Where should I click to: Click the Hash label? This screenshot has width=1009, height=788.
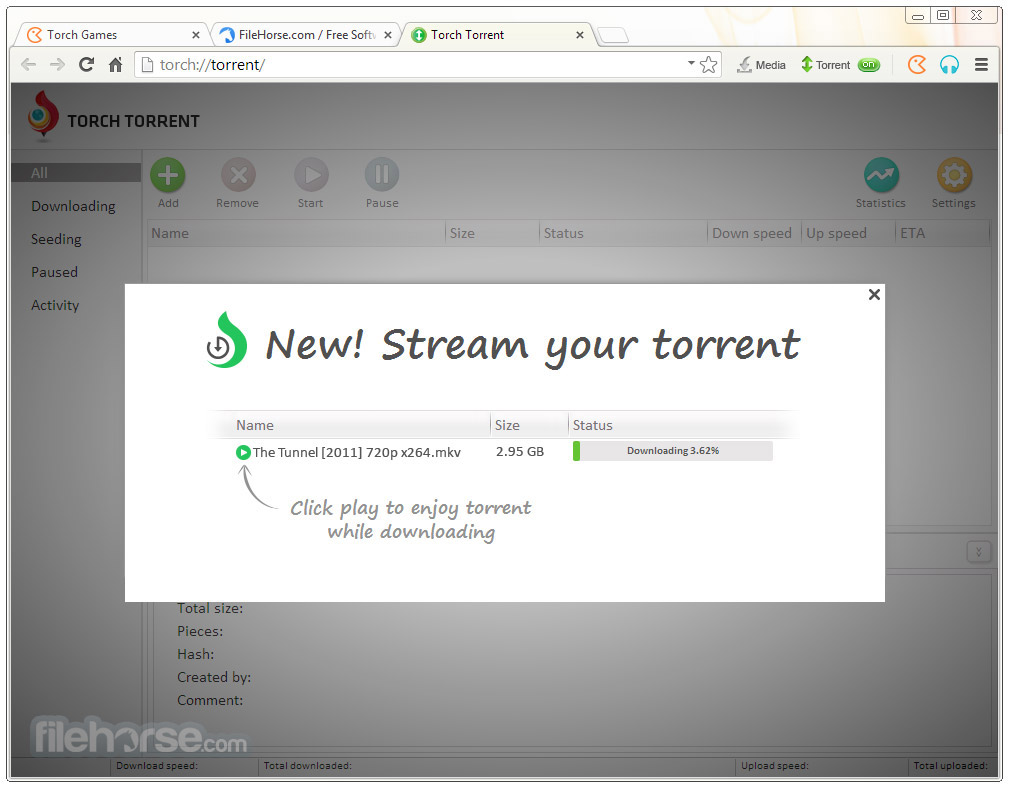(196, 654)
